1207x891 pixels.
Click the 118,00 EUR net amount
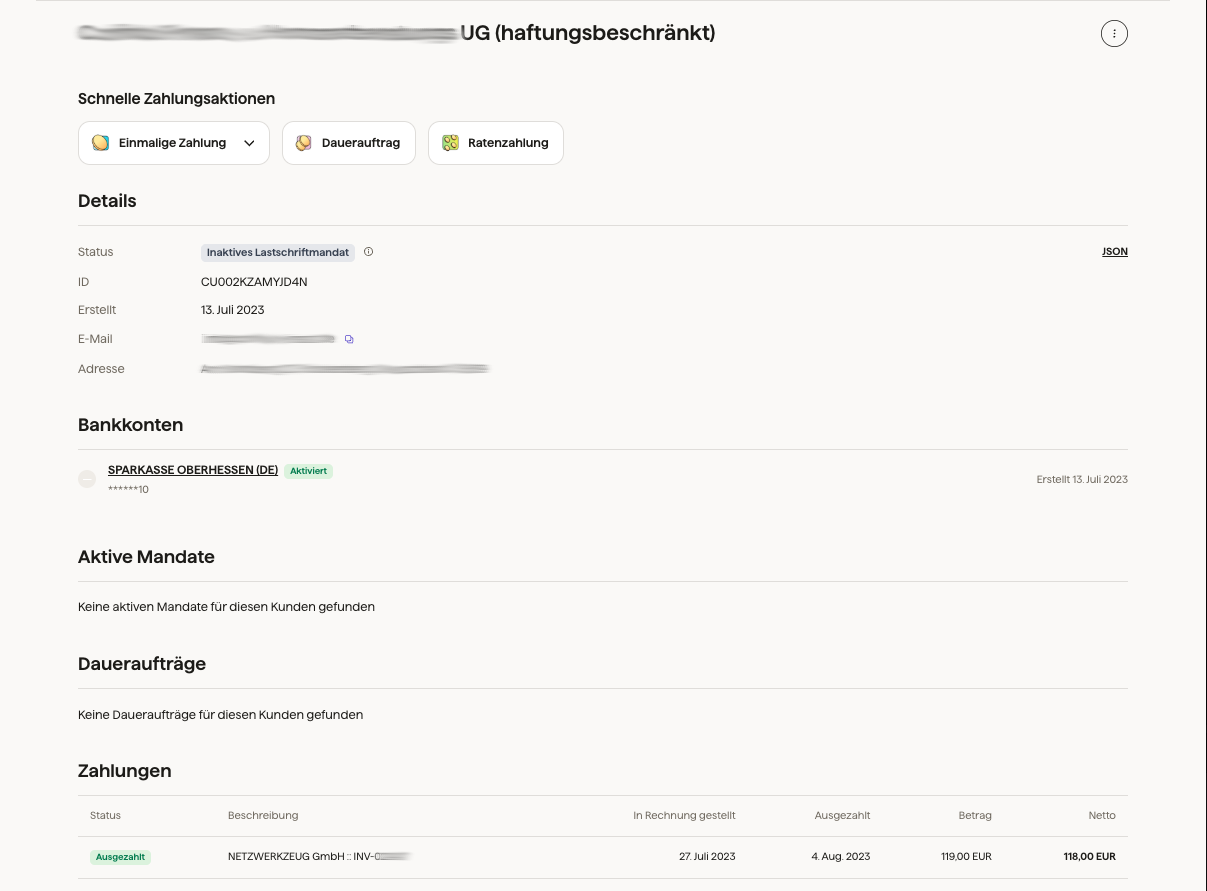(x=1090, y=857)
